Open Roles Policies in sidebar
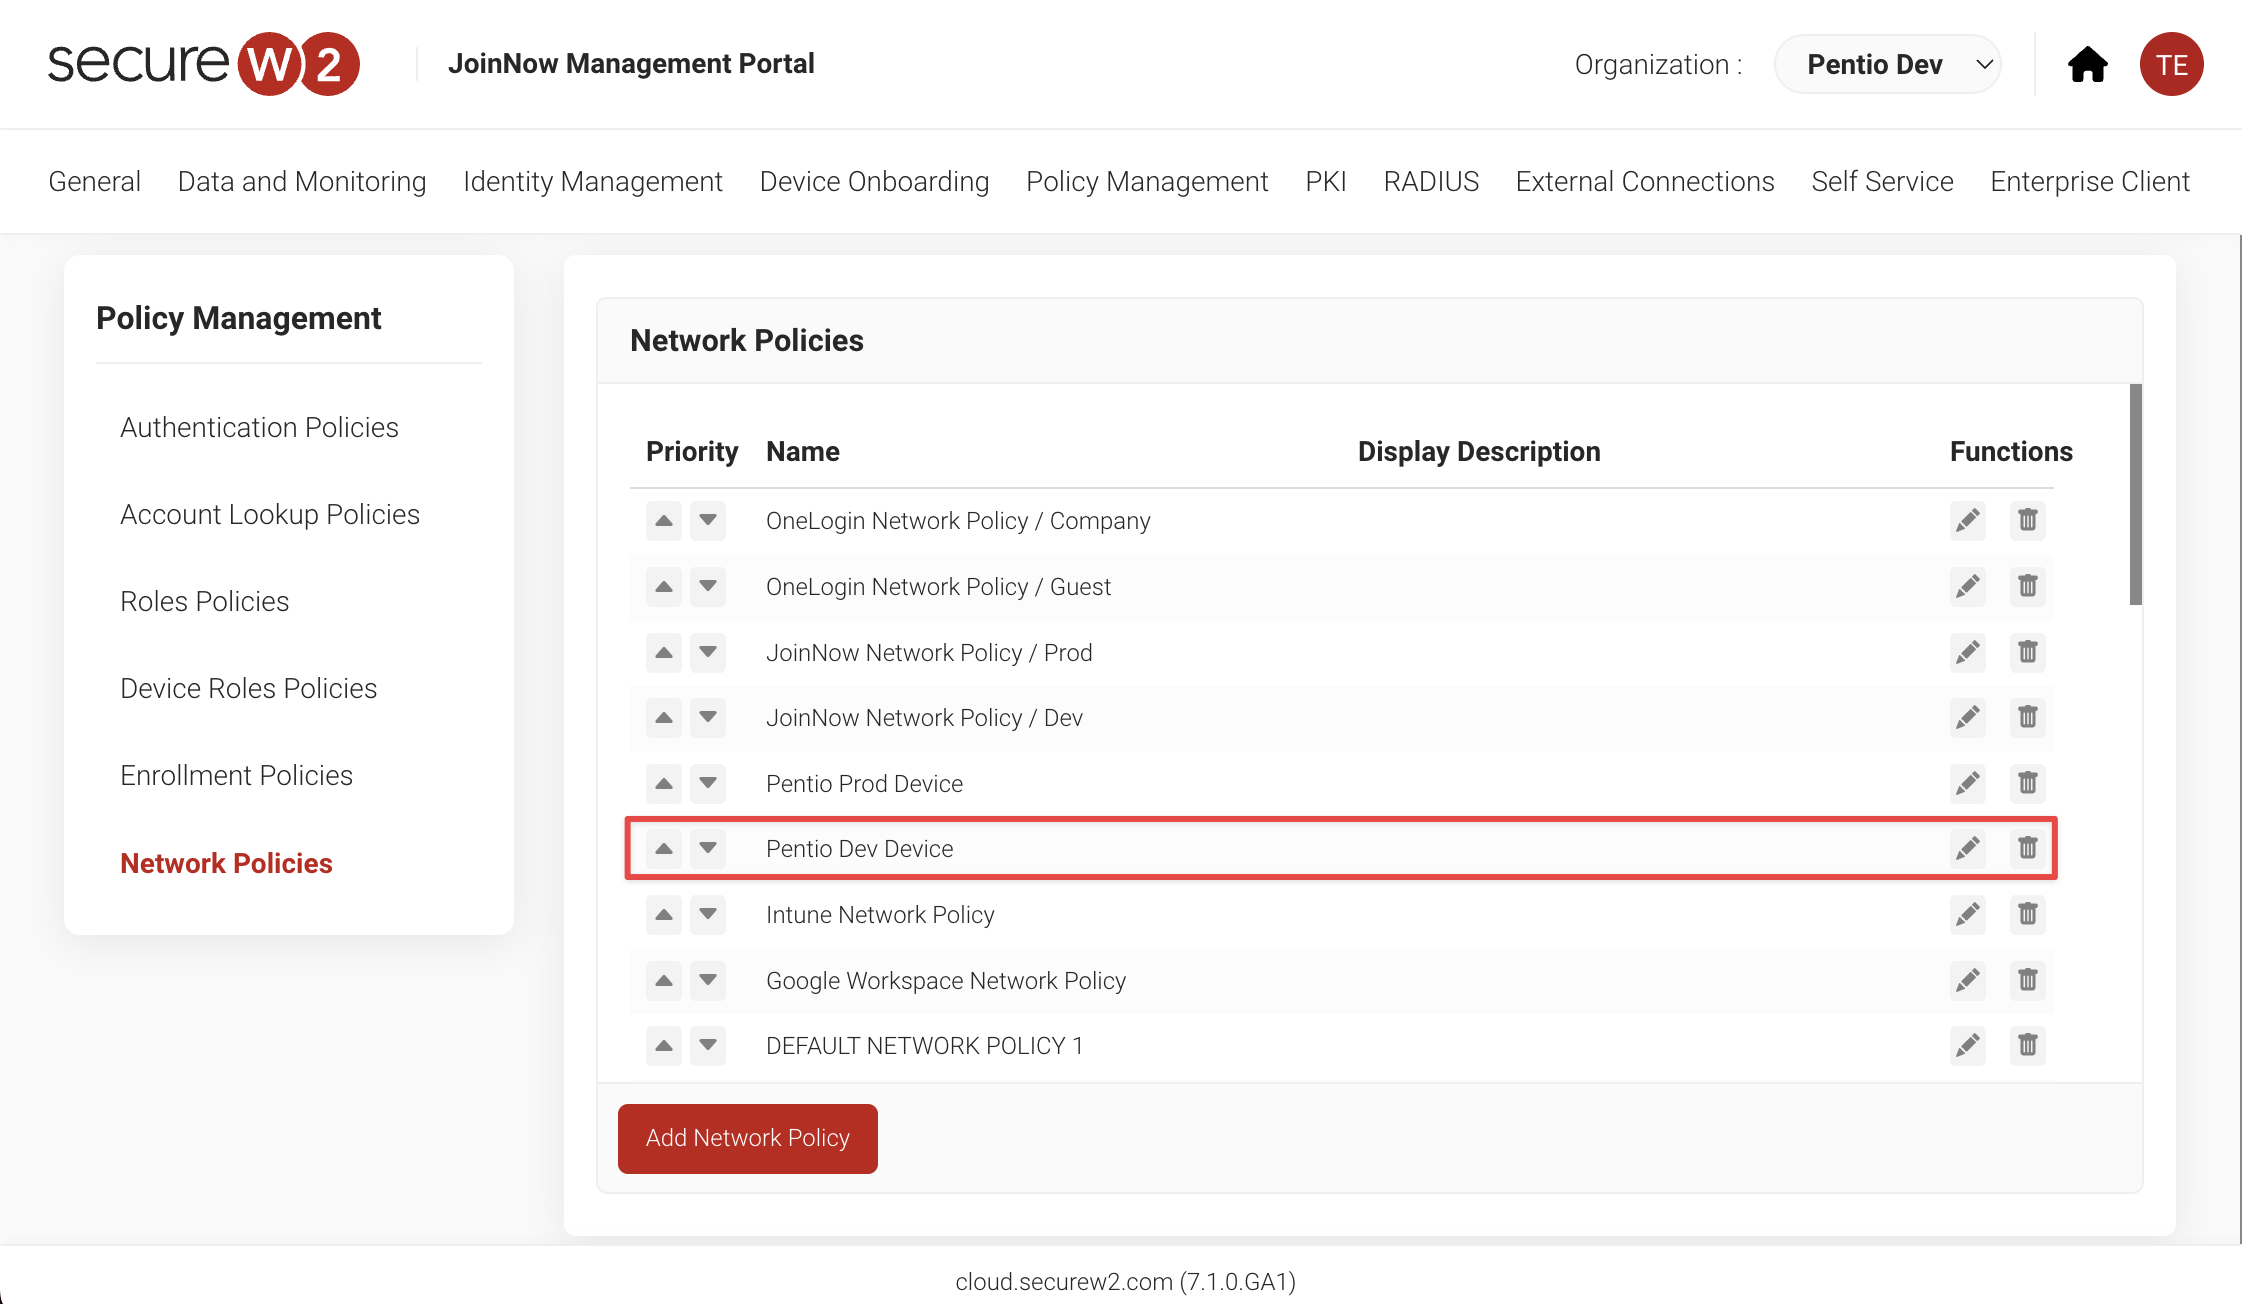This screenshot has width=2242, height=1304. (204, 601)
